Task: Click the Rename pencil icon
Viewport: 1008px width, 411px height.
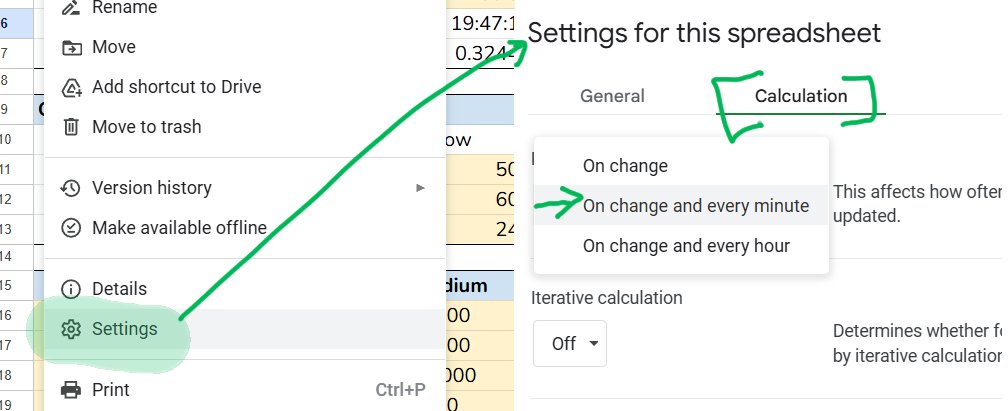Action: pos(71,8)
